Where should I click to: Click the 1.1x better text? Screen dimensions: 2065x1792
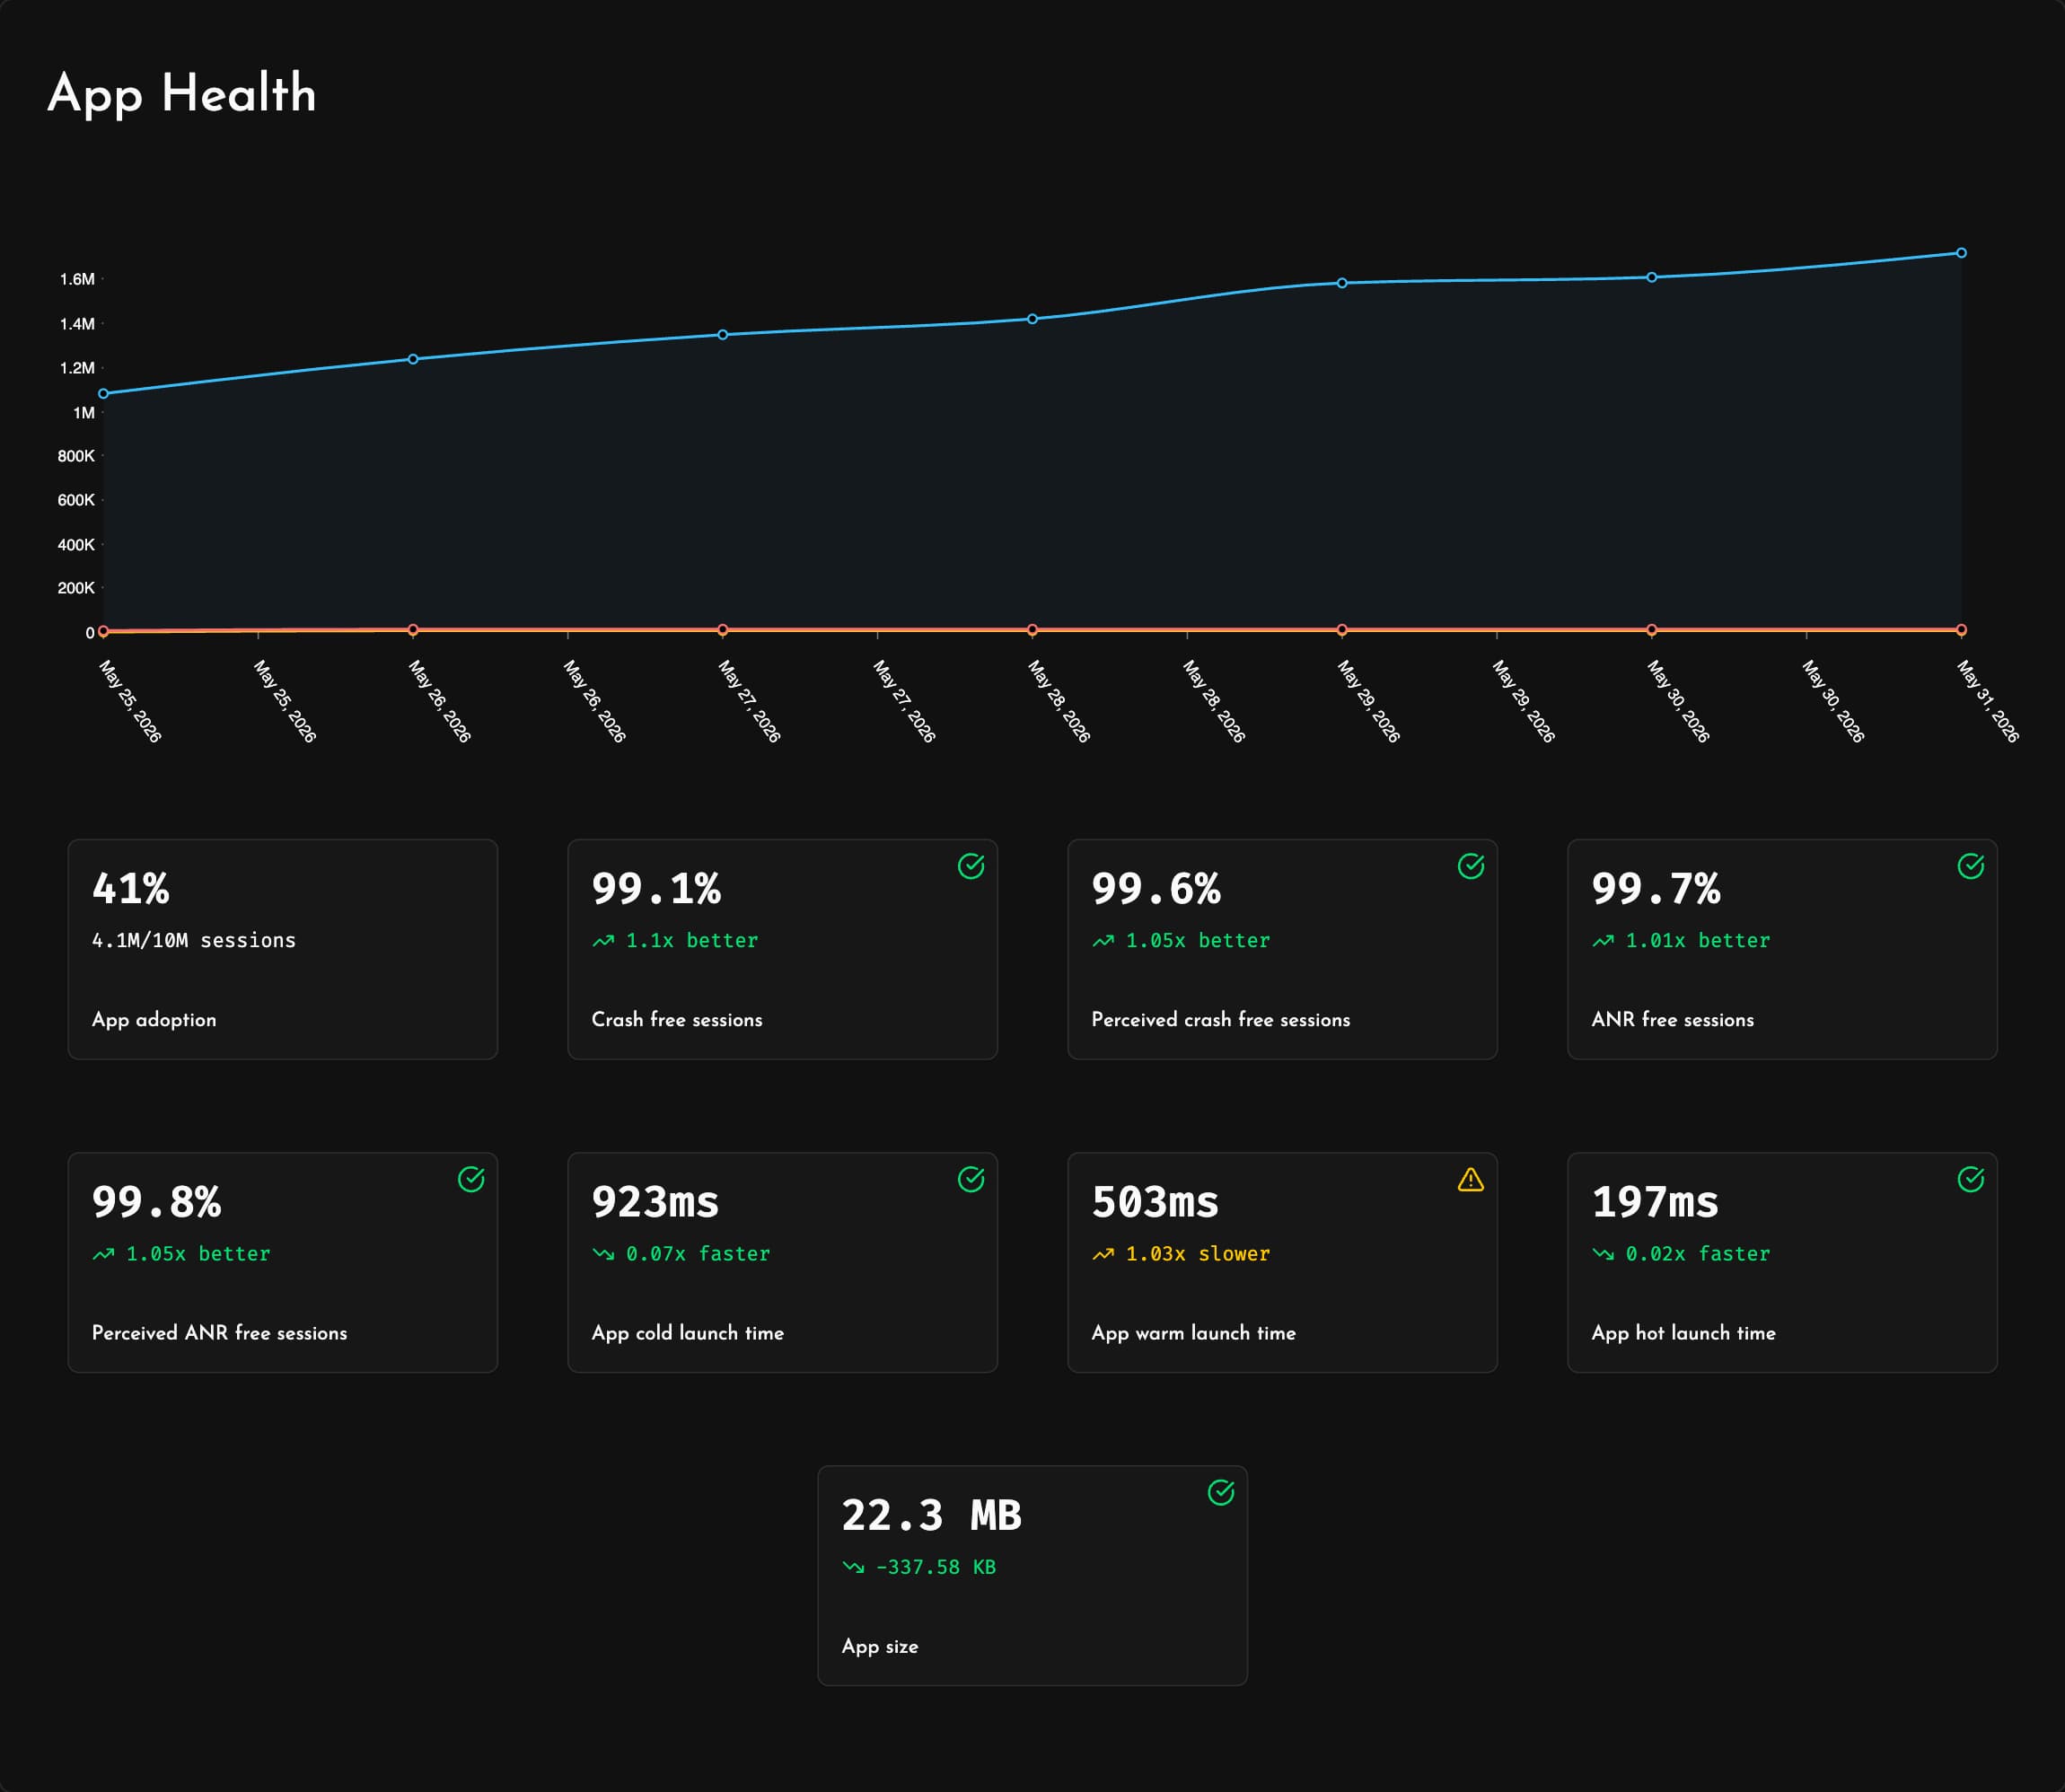click(692, 941)
